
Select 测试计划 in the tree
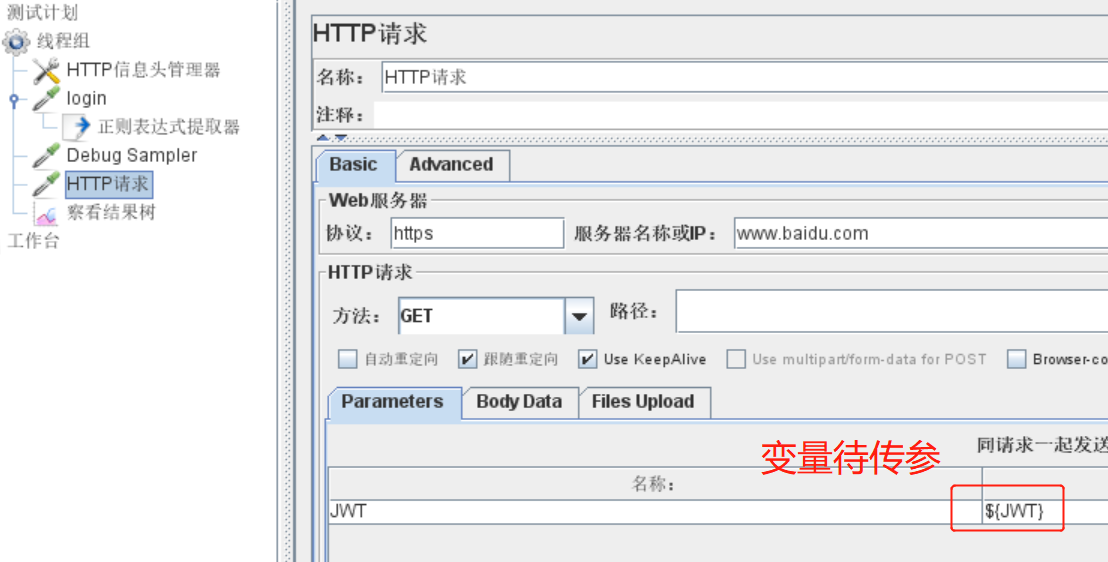click(42, 13)
